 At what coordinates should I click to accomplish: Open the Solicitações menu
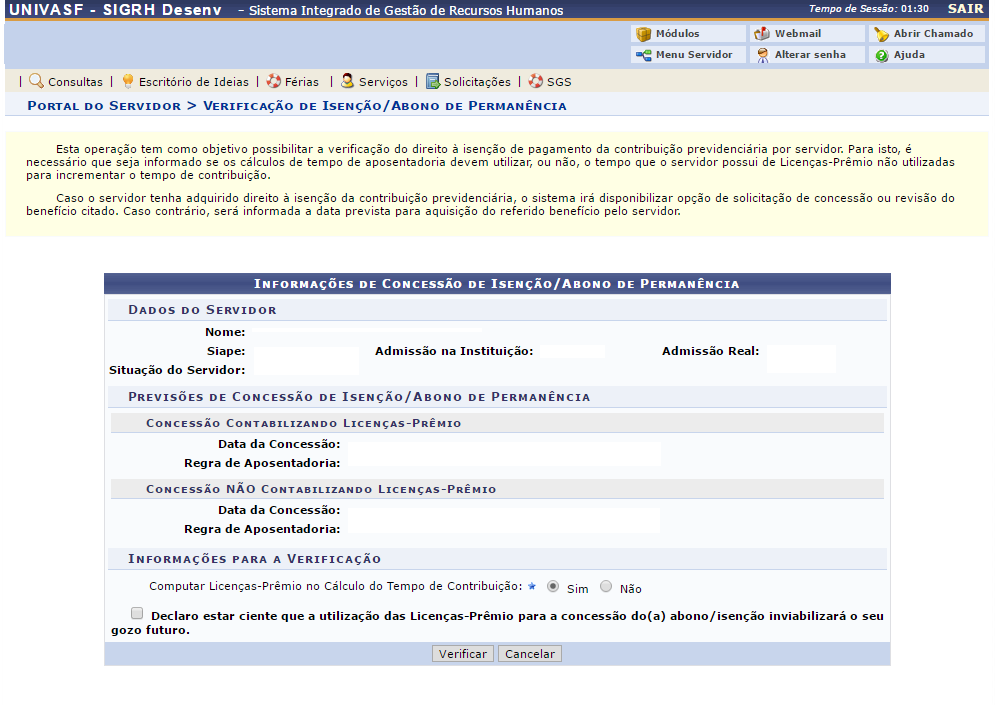coord(476,82)
